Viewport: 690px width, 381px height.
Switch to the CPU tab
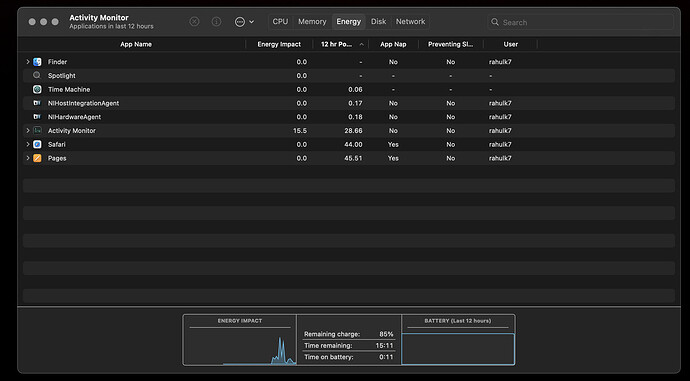[x=280, y=22]
